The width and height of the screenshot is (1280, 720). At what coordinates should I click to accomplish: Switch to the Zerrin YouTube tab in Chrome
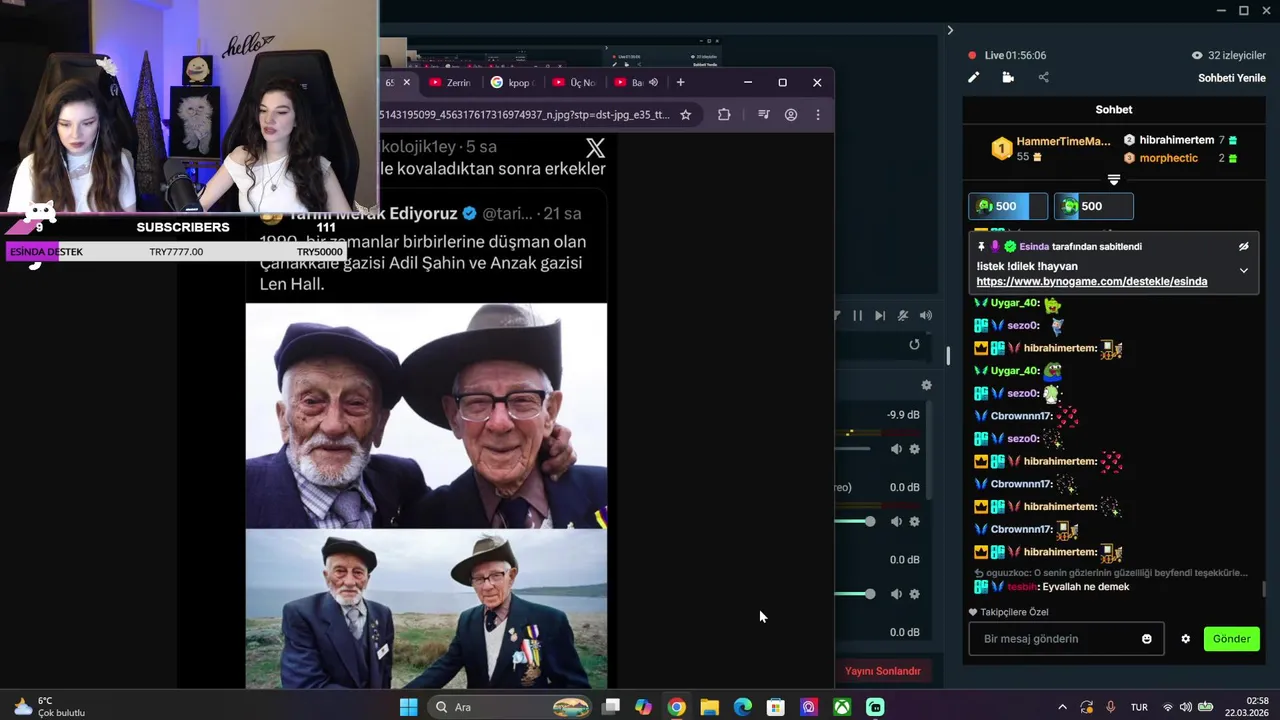coord(449,82)
